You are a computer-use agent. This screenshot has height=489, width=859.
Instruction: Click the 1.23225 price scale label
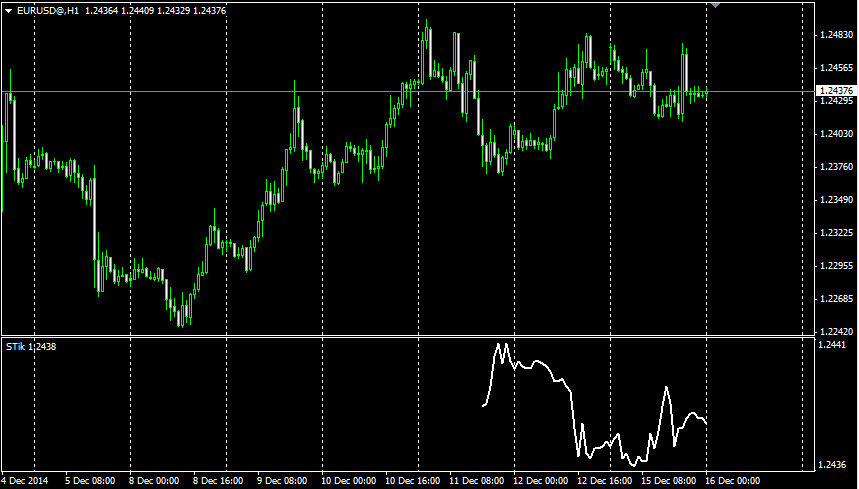(837, 233)
